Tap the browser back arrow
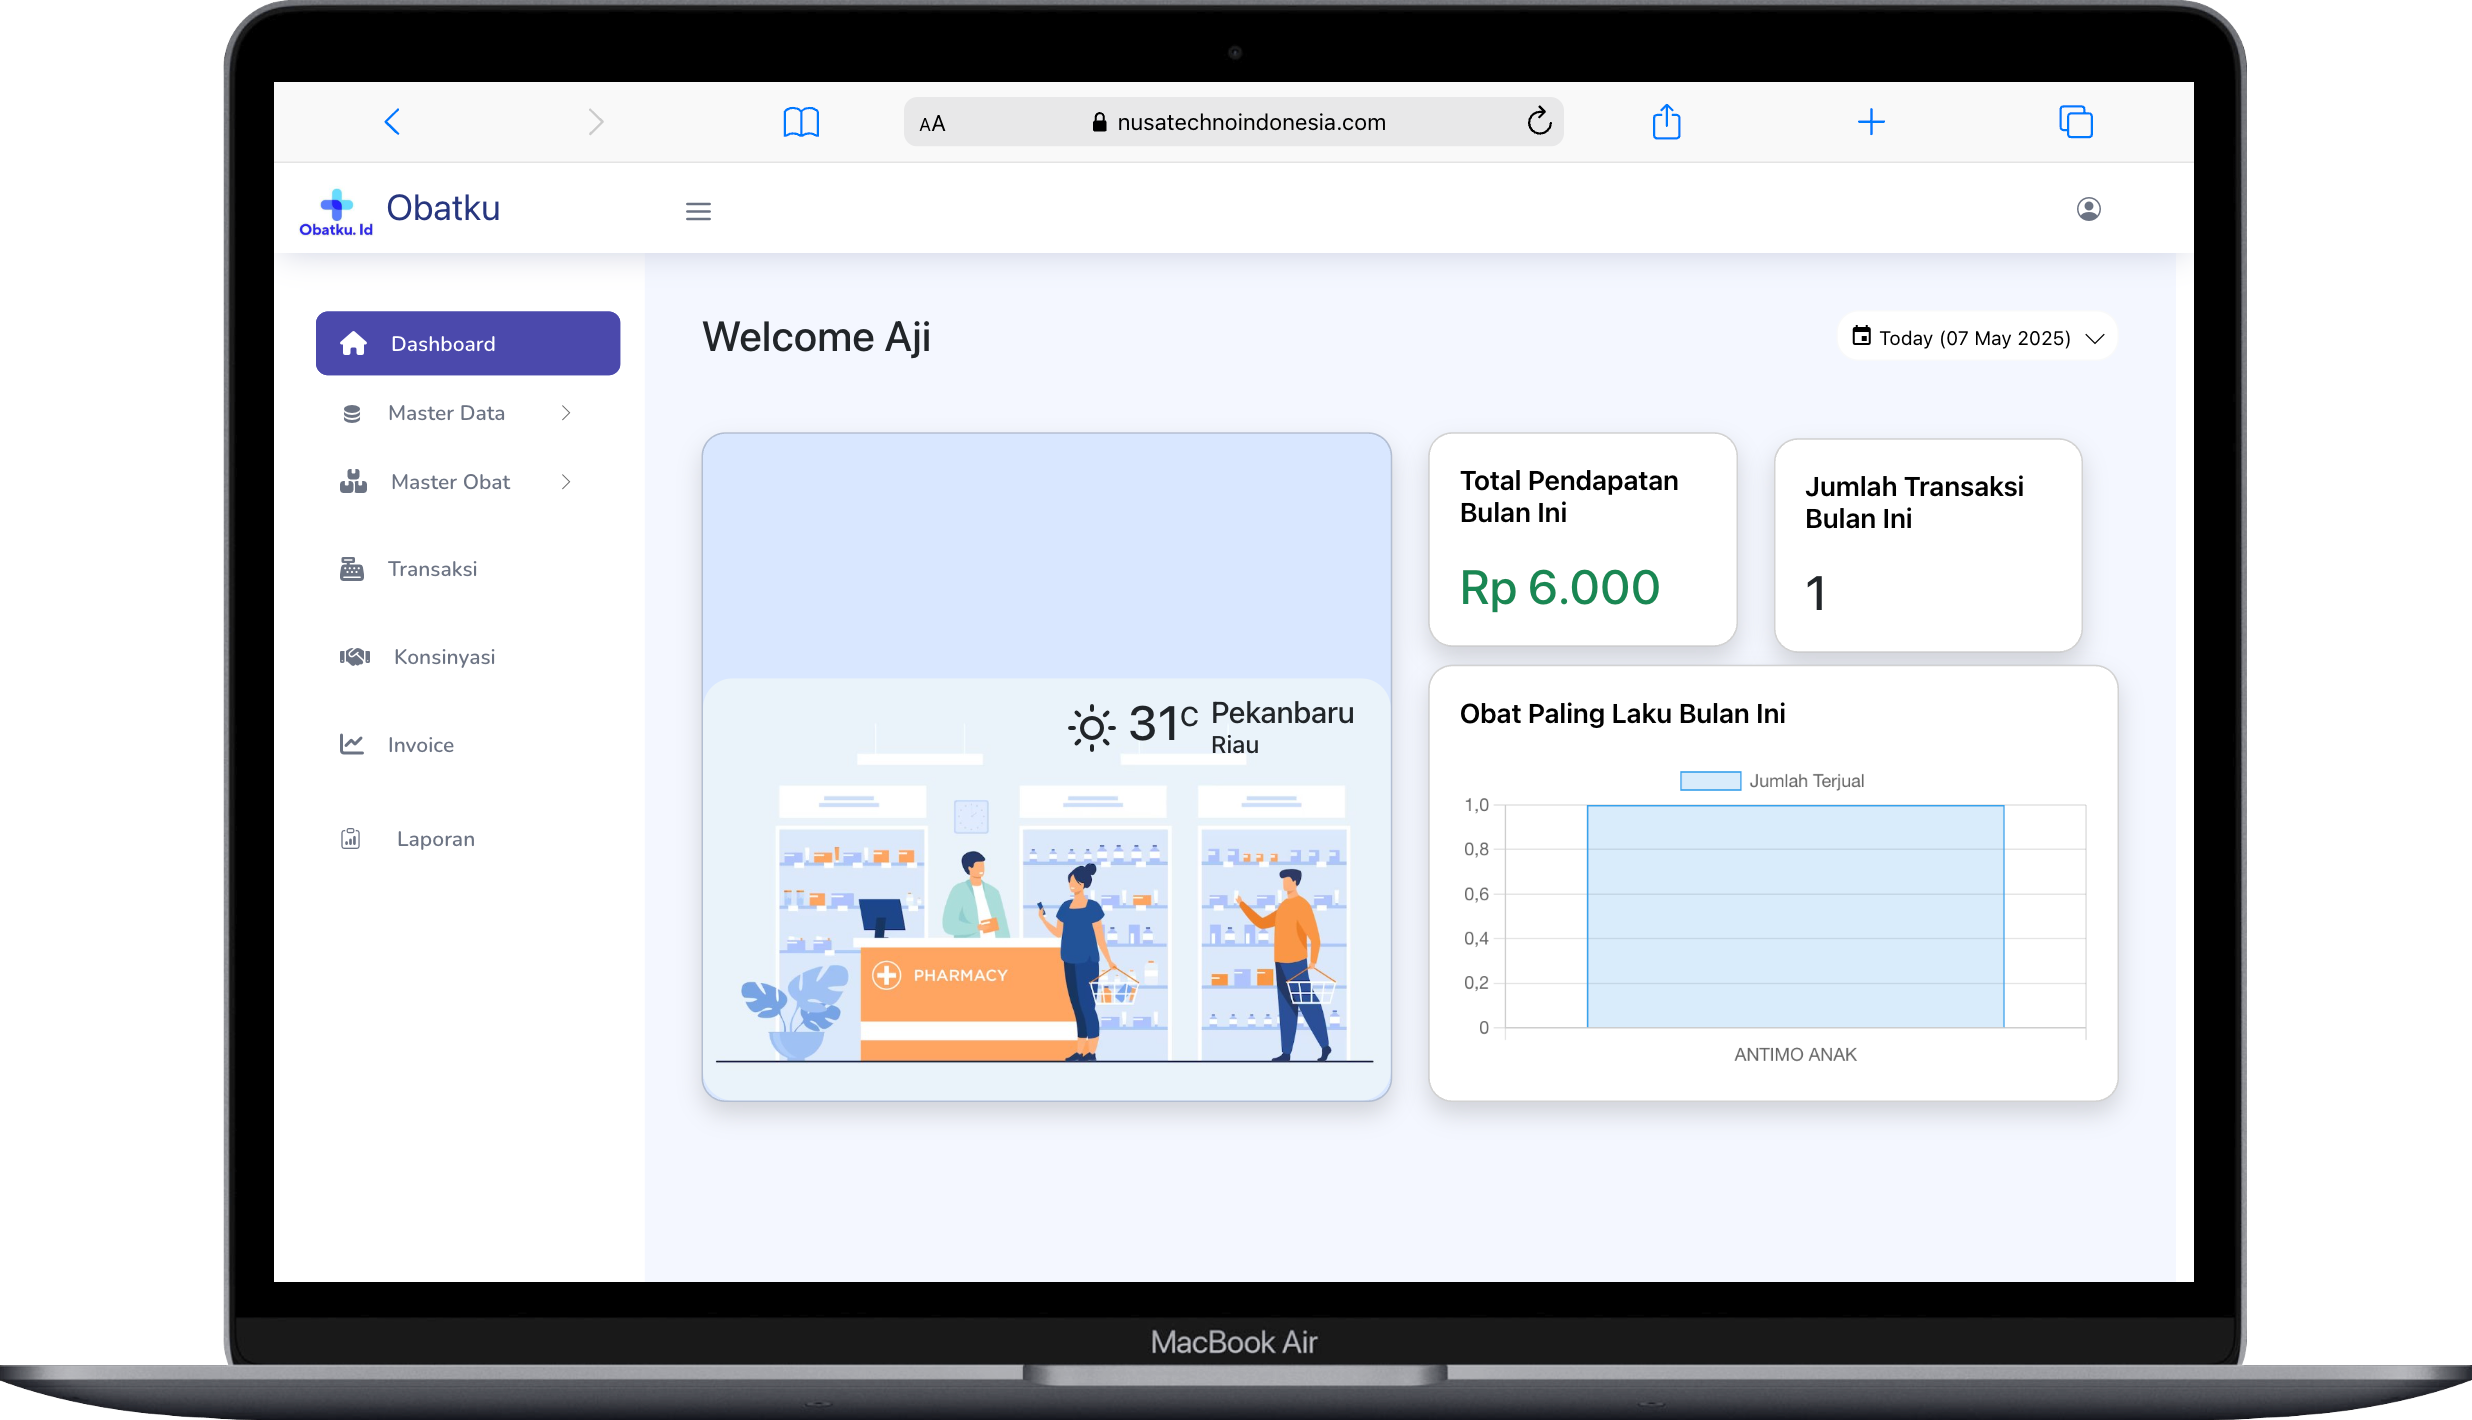This screenshot has height=1420, width=2472. click(x=392, y=122)
